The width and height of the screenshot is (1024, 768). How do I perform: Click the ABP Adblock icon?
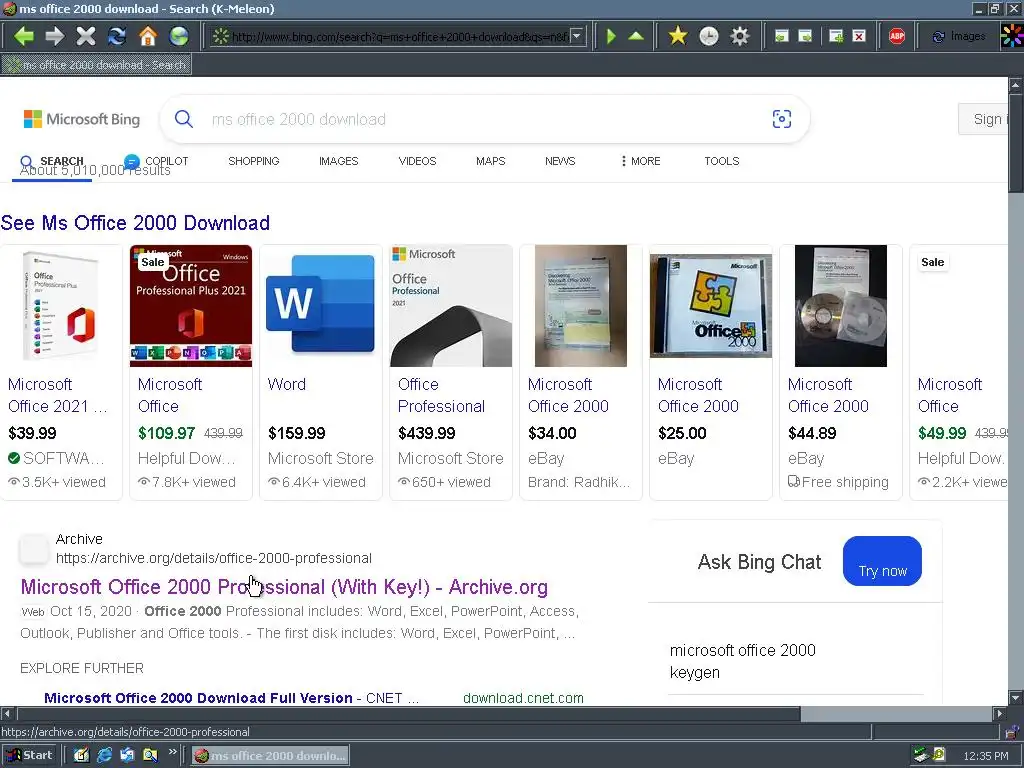[x=897, y=37]
